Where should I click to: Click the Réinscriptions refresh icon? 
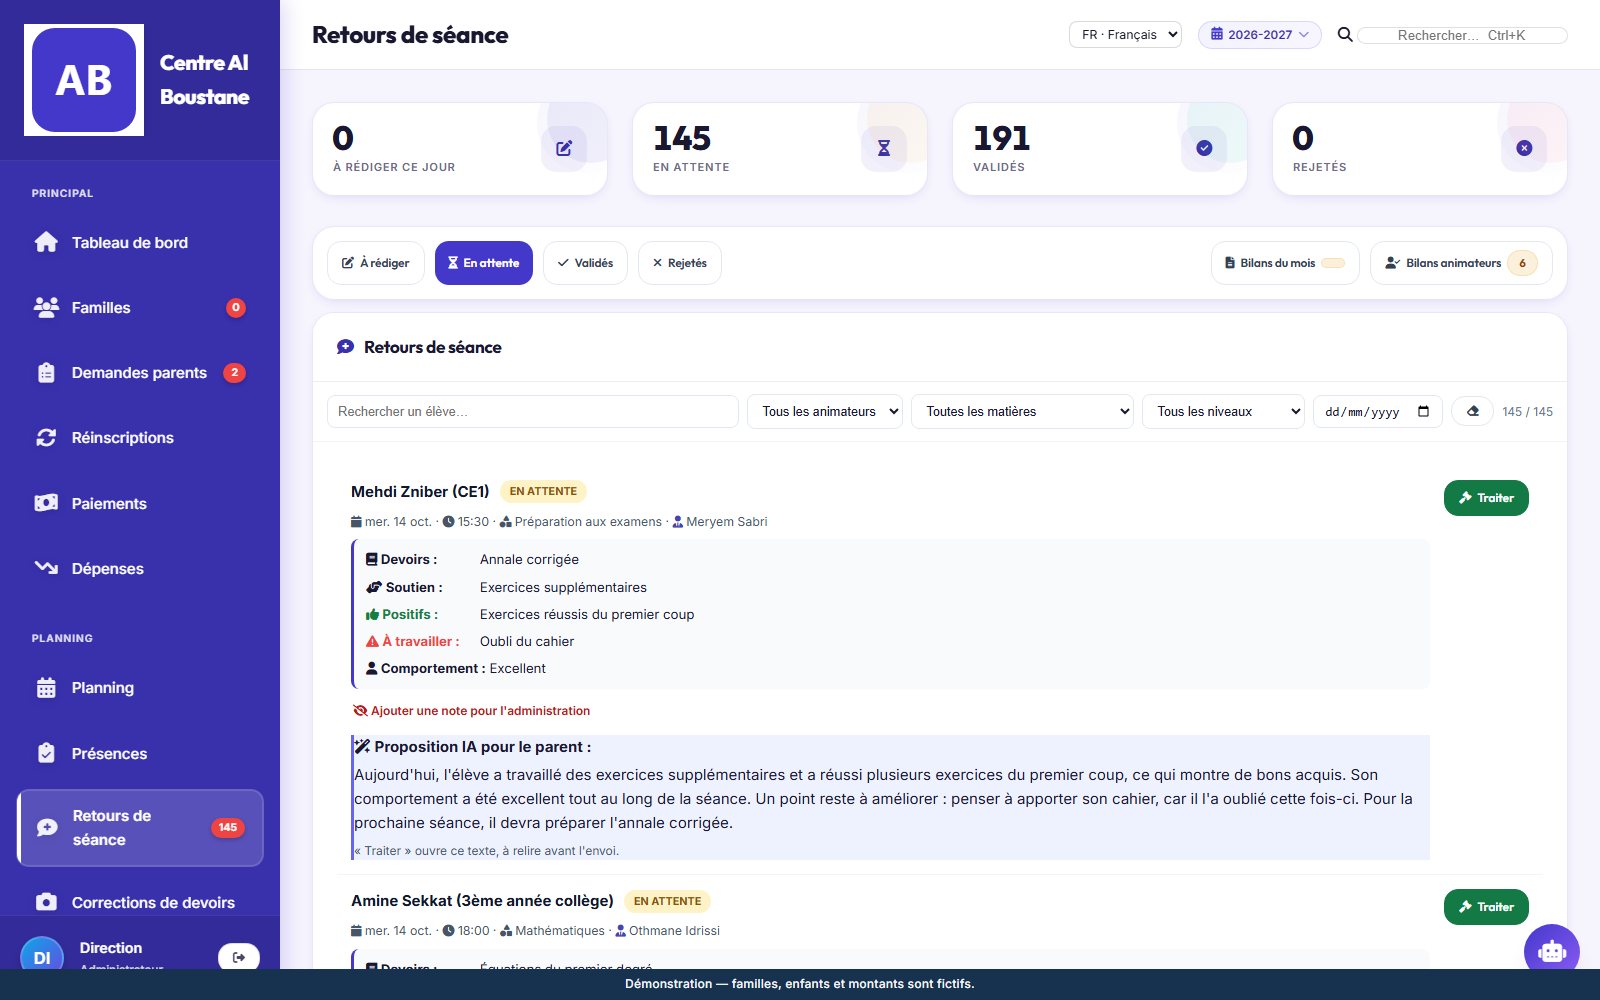[46, 438]
